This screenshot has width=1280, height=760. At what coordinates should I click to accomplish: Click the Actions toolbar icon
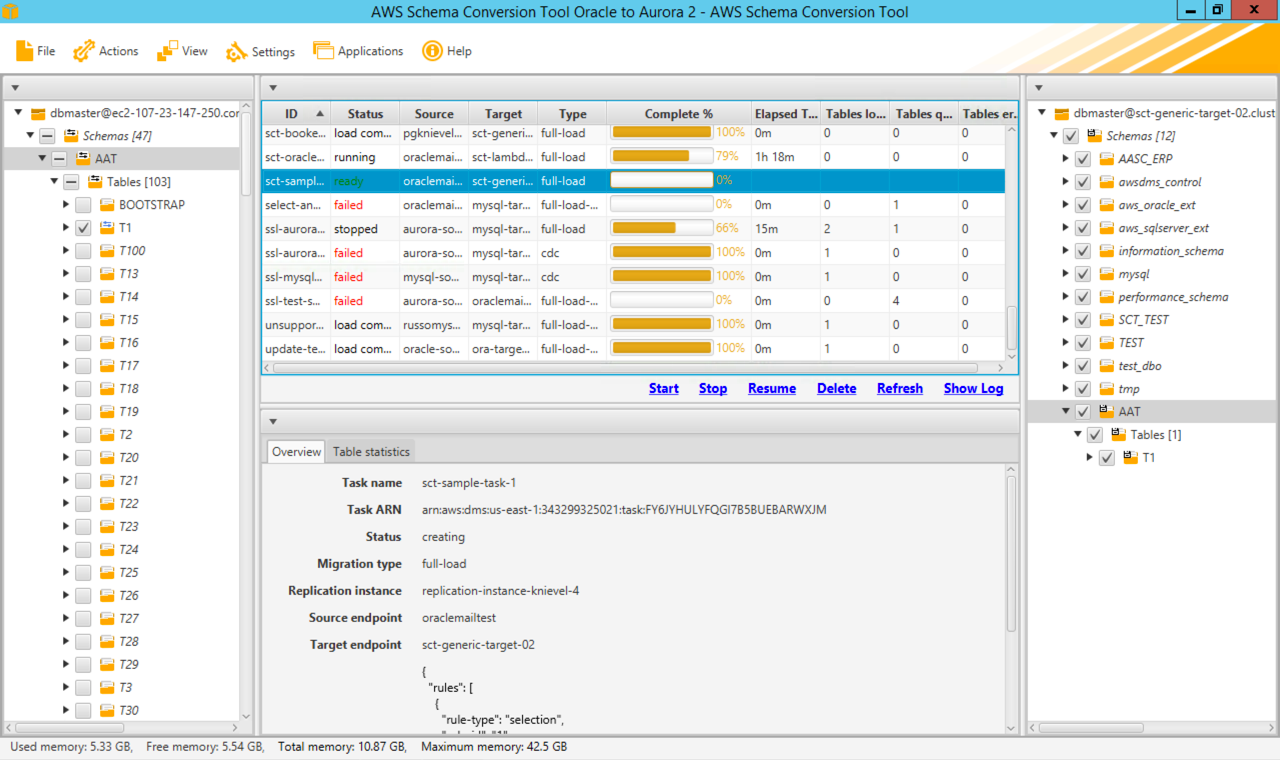click(x=84, y=51)
